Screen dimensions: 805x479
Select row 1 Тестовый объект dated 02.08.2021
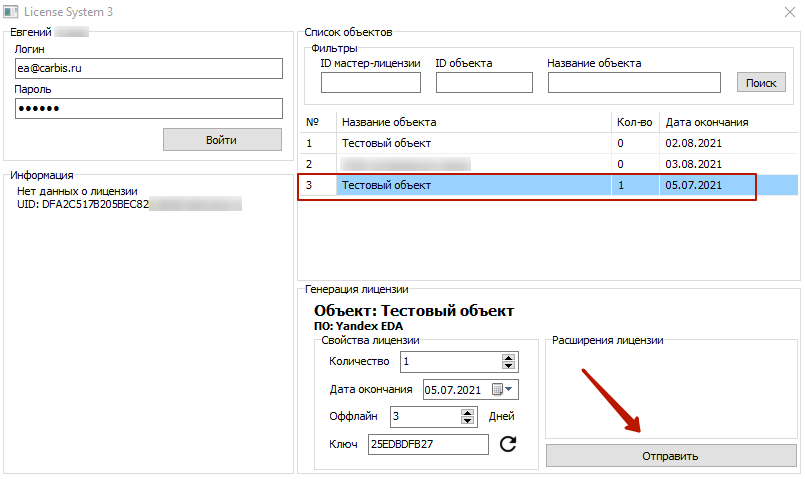549,143
